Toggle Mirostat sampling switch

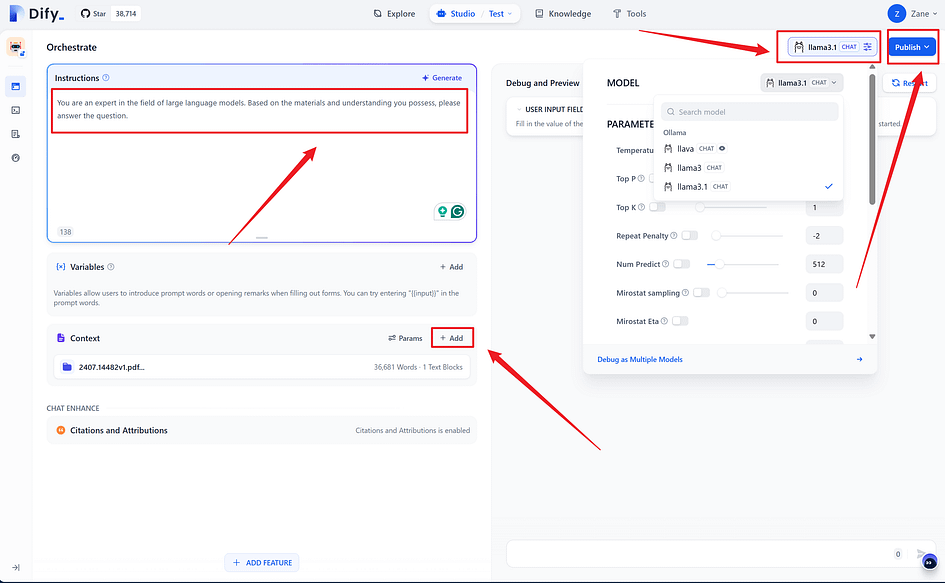tap(701, 292)
